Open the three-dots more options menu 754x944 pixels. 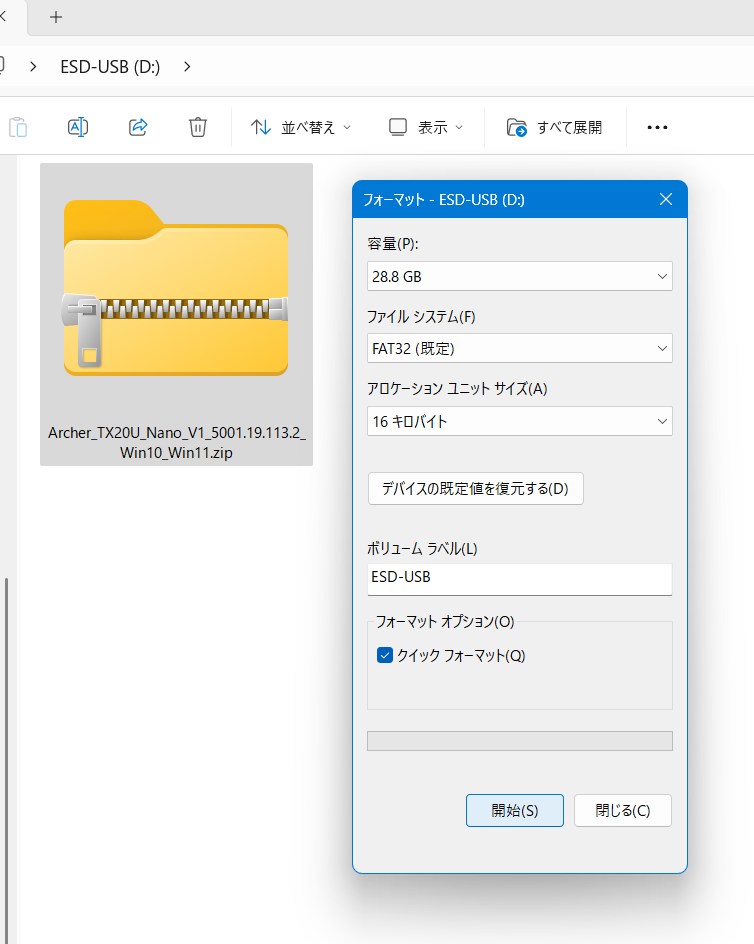(x=657, y=127)
